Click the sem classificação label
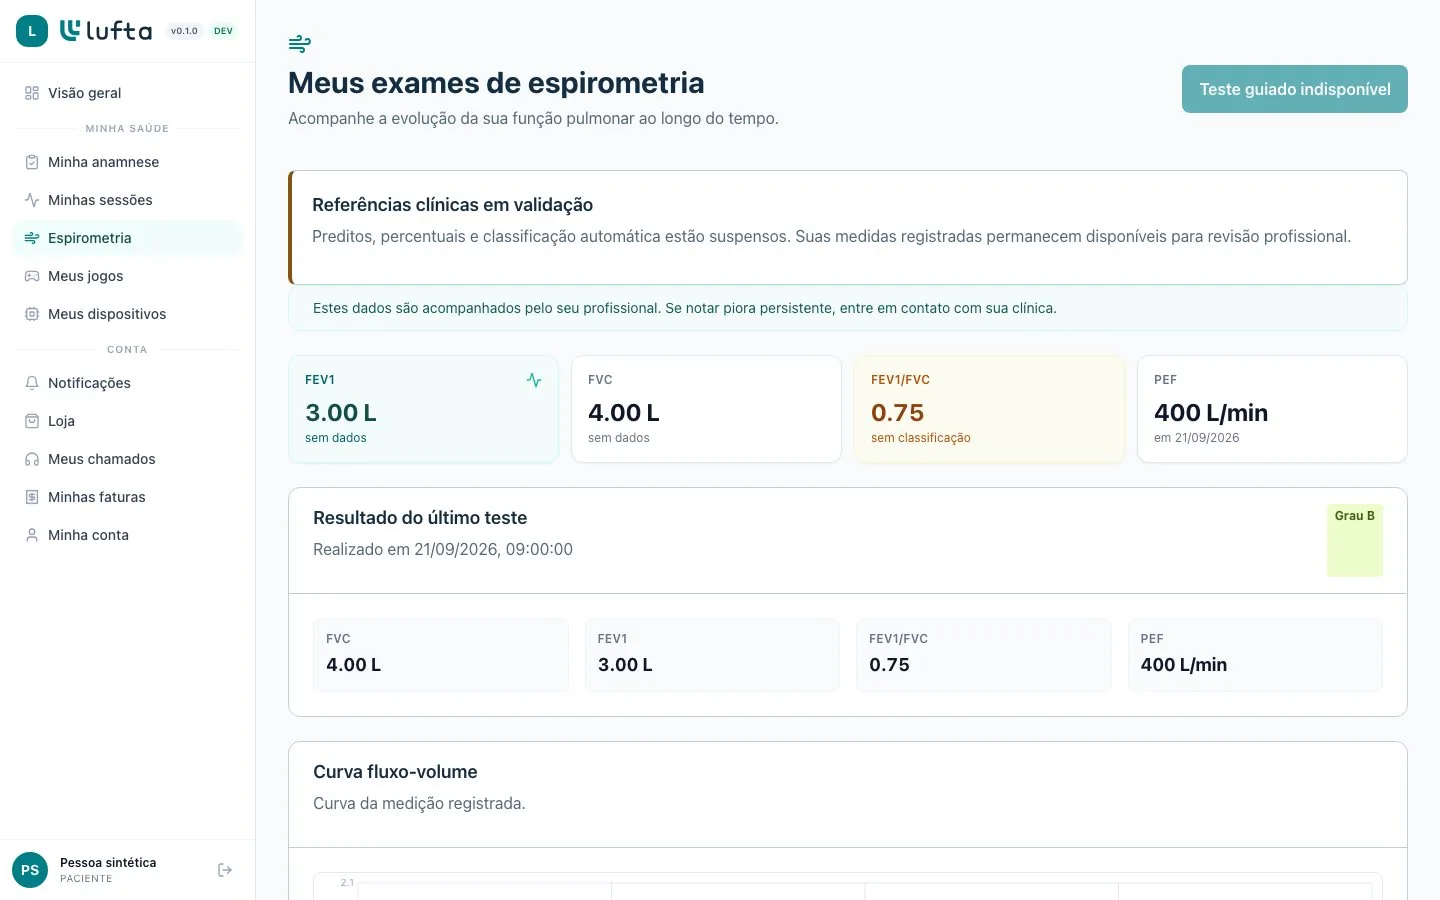The height and width of the screenshot is (900, 1440). 921,438
